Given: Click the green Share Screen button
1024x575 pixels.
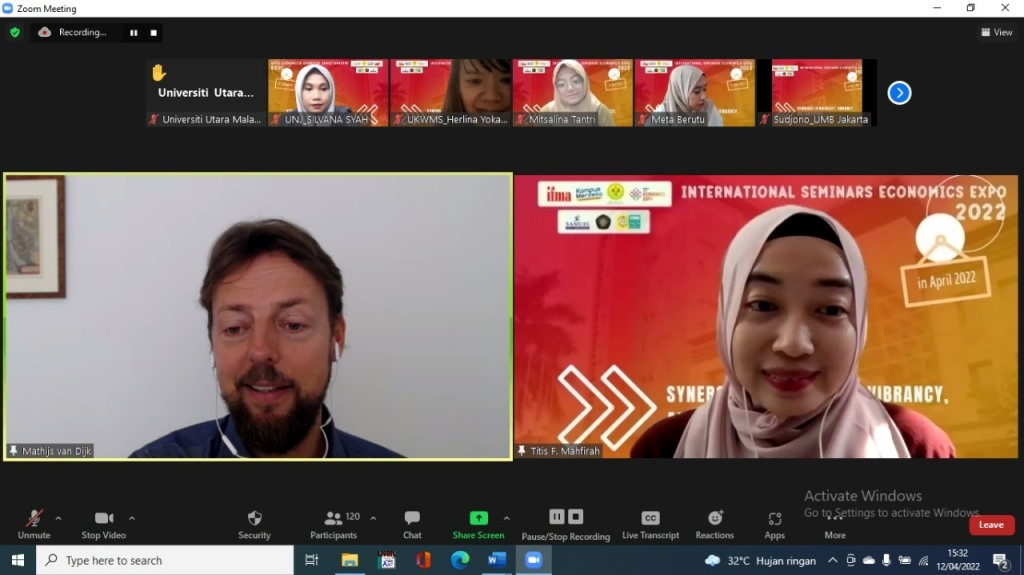Looking at the screenshot, I should (478, 525).
